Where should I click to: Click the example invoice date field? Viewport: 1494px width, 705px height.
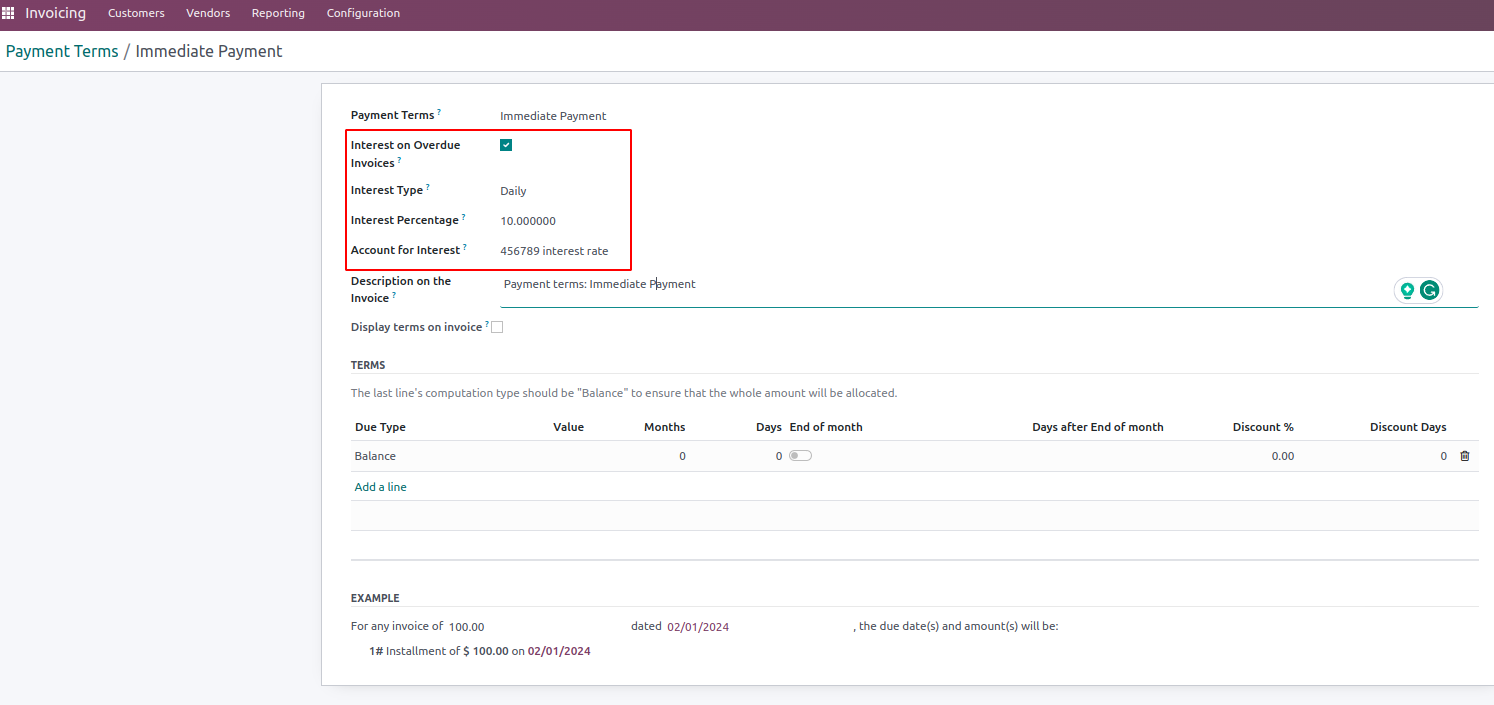tap(698, 627)
